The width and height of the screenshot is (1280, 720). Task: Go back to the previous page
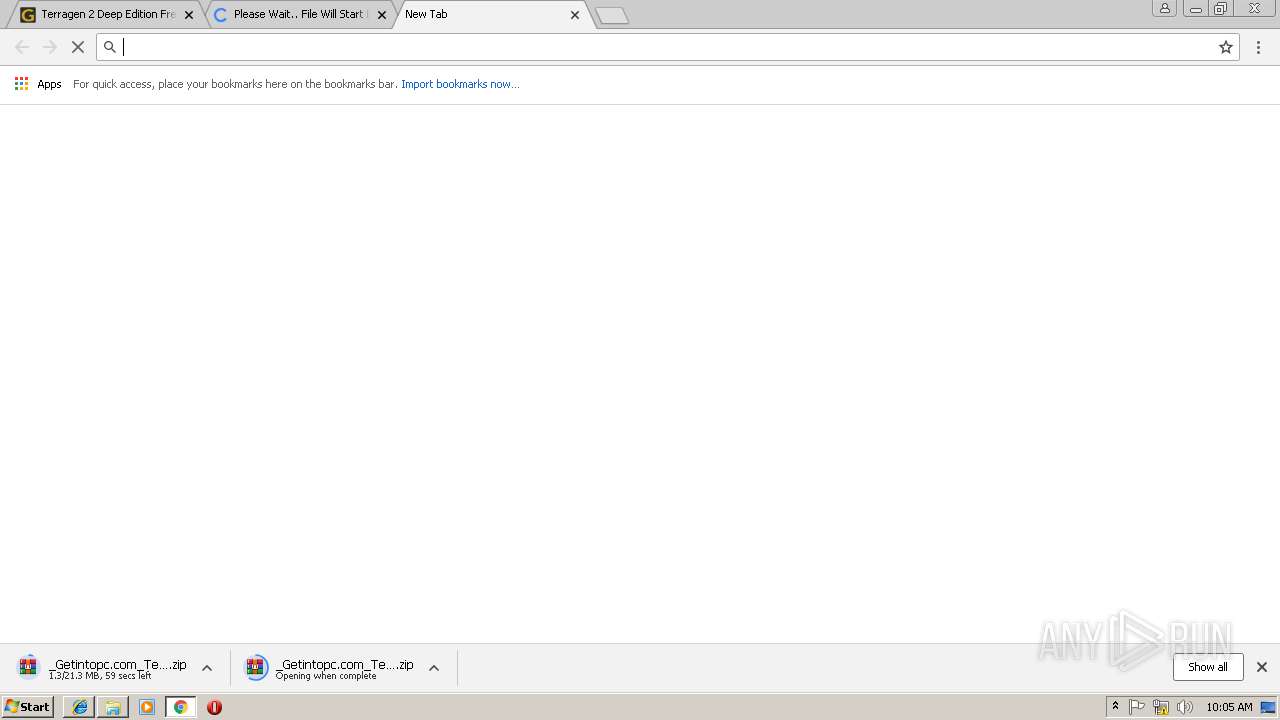point(22,47)
